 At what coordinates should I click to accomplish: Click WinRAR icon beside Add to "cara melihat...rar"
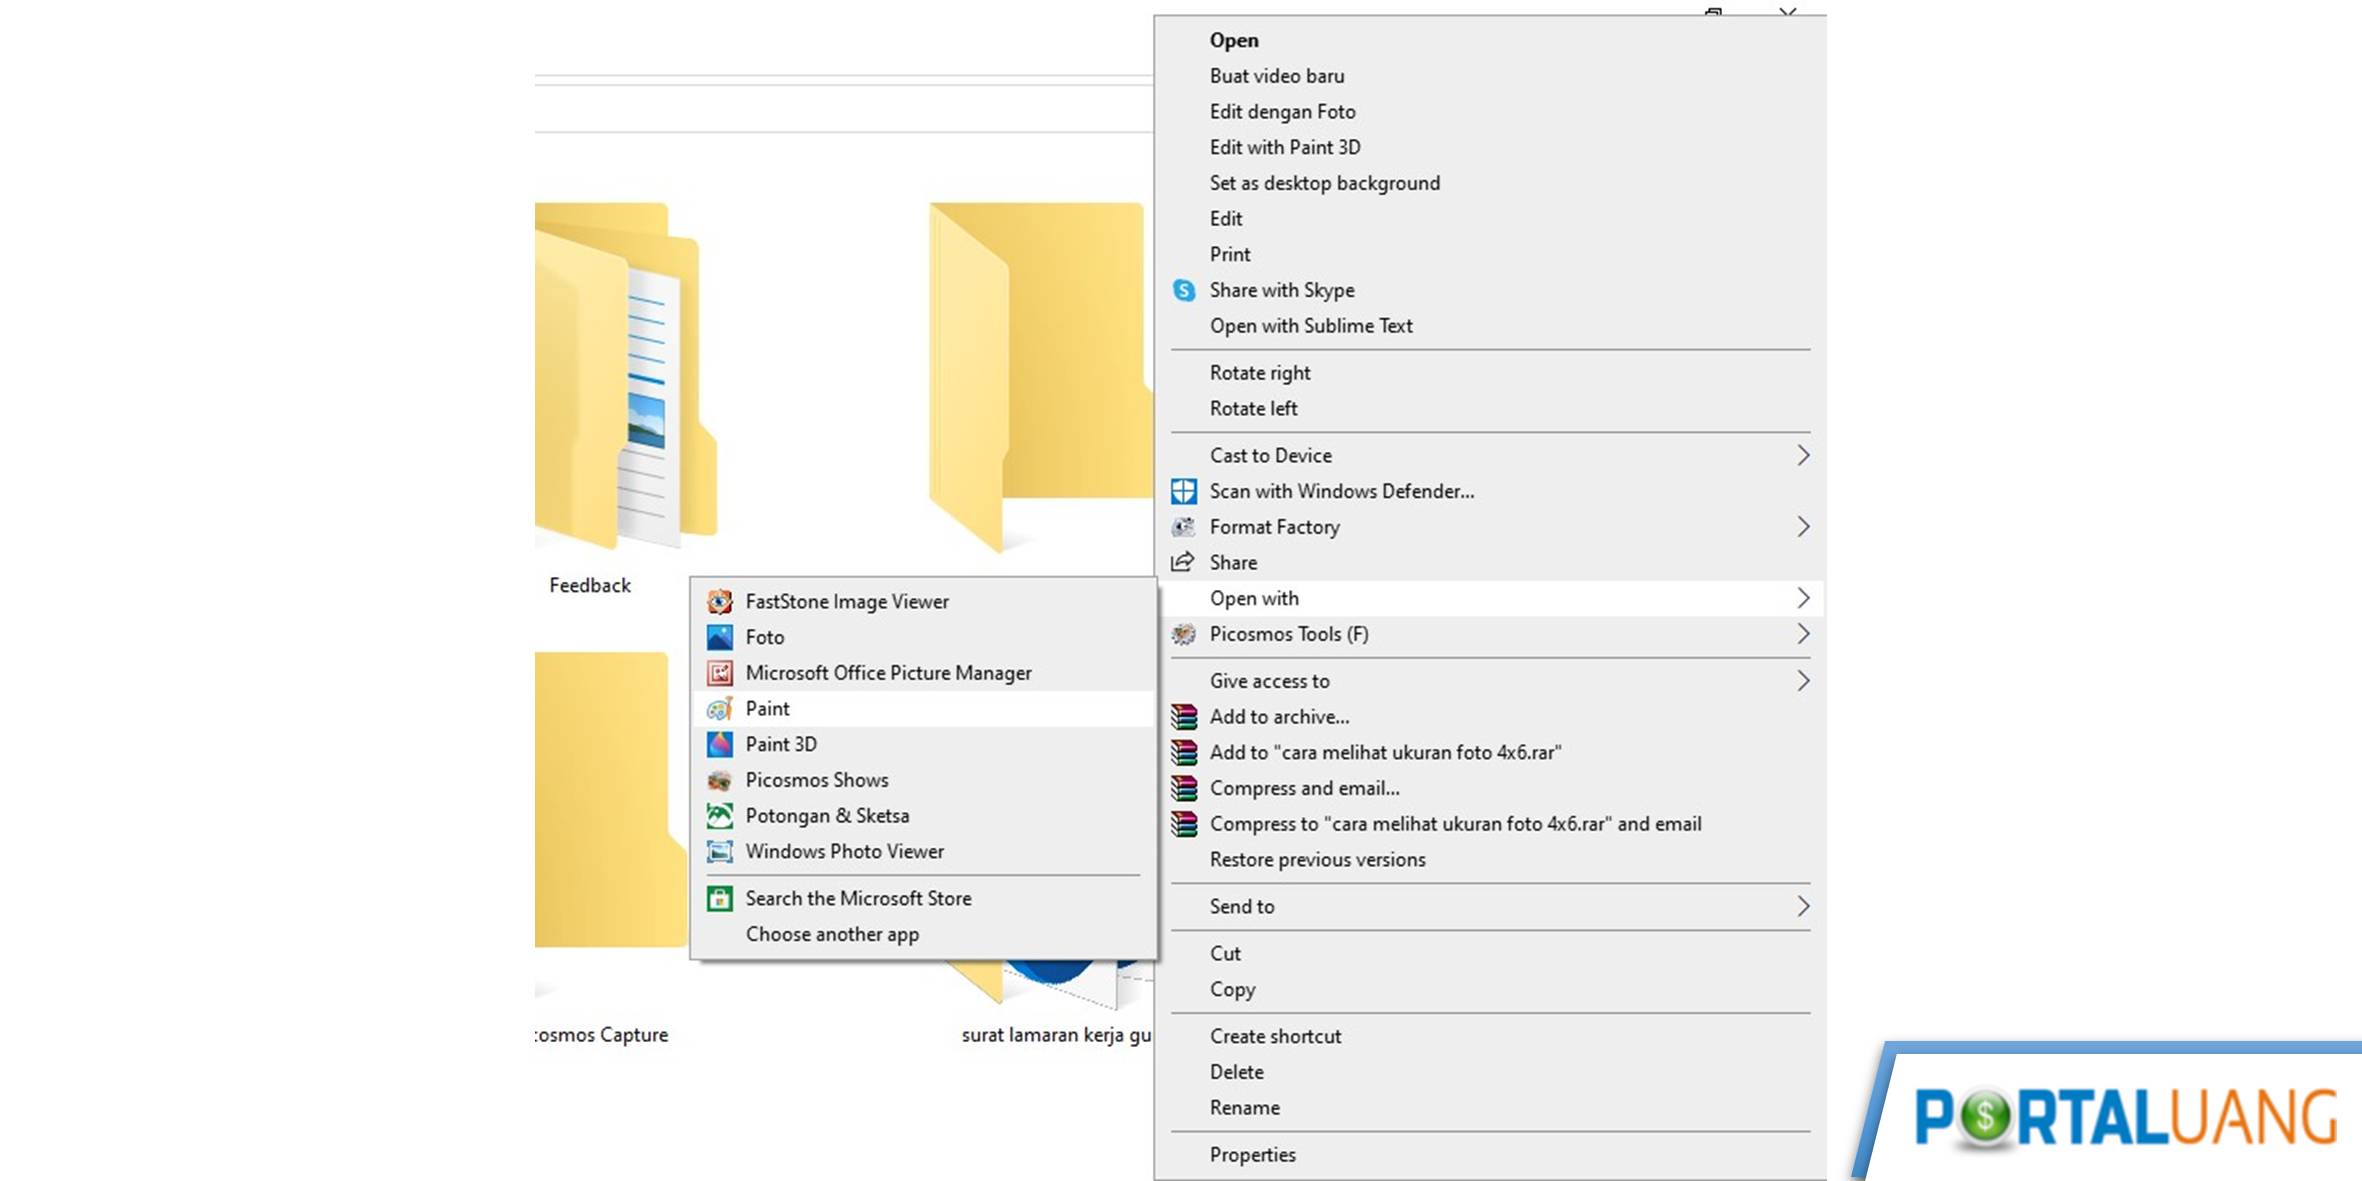coord(1184,752)
